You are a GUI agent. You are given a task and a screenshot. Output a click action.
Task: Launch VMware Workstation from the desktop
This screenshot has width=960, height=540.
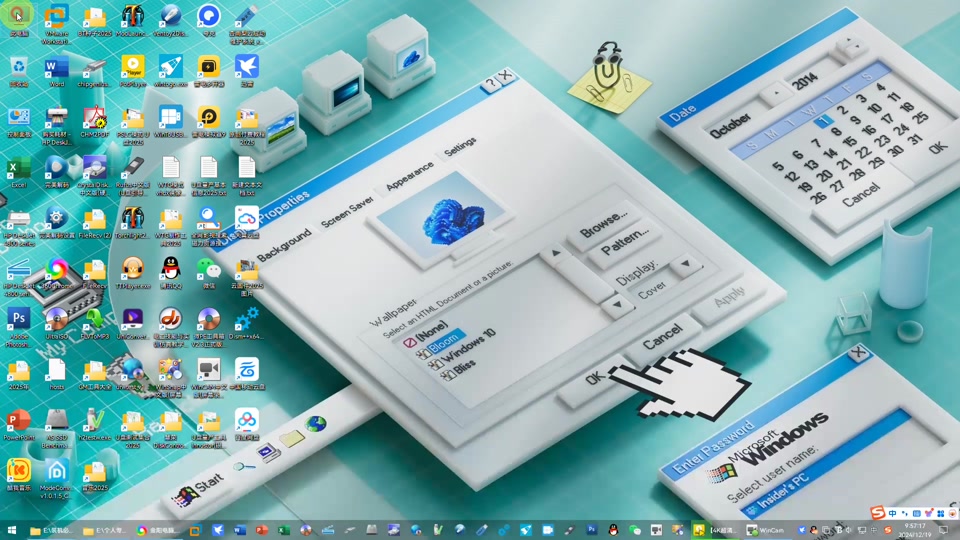pyautogui.click(x=56, y=23)
